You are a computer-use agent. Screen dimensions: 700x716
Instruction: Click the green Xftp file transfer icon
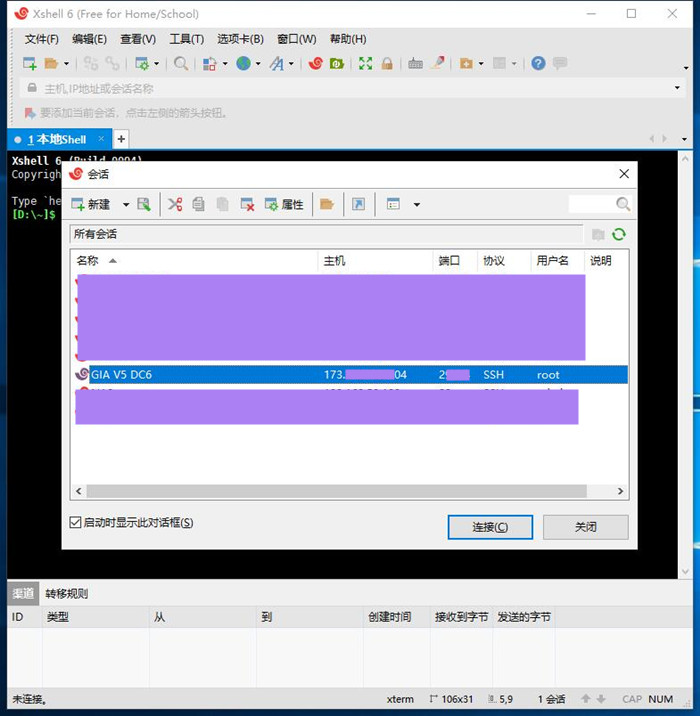click(x=337, y=63)
